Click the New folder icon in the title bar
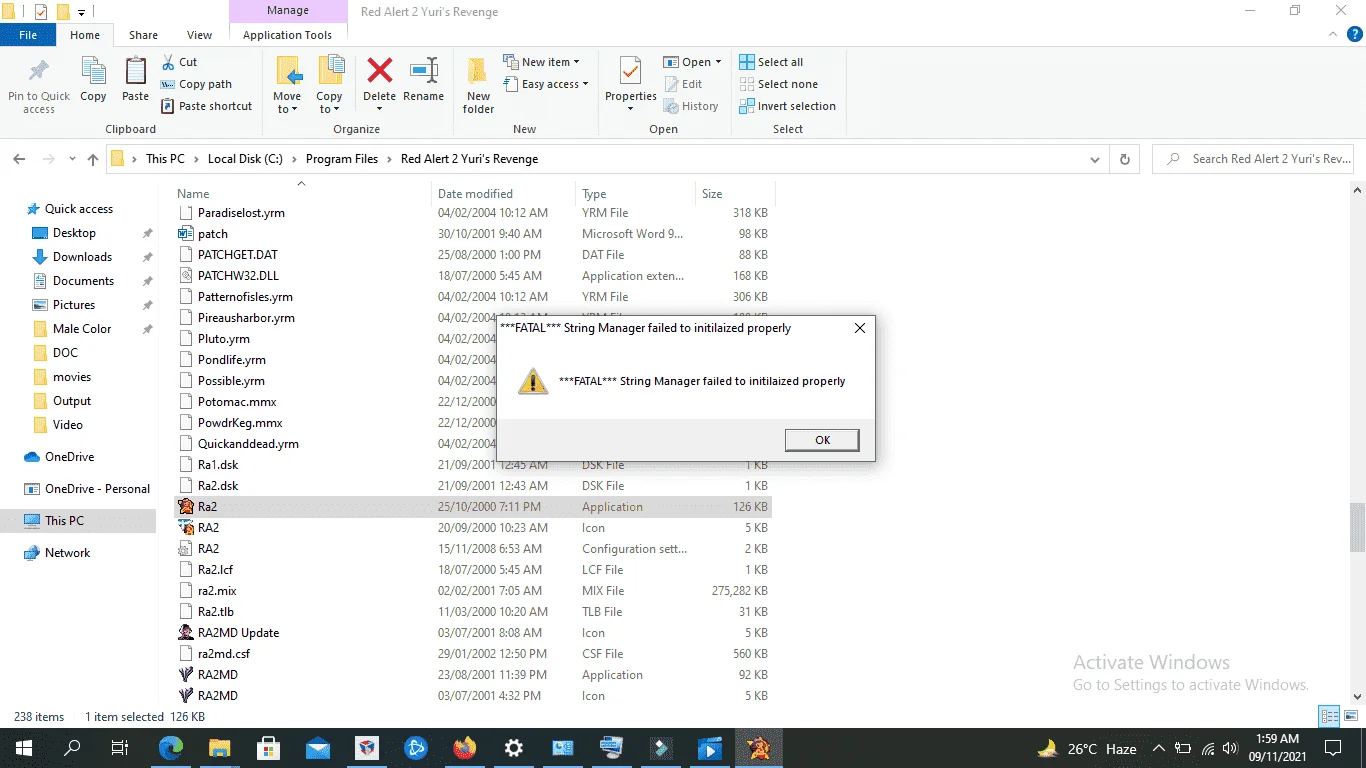The image size is (1366, 768). [63, 12]
